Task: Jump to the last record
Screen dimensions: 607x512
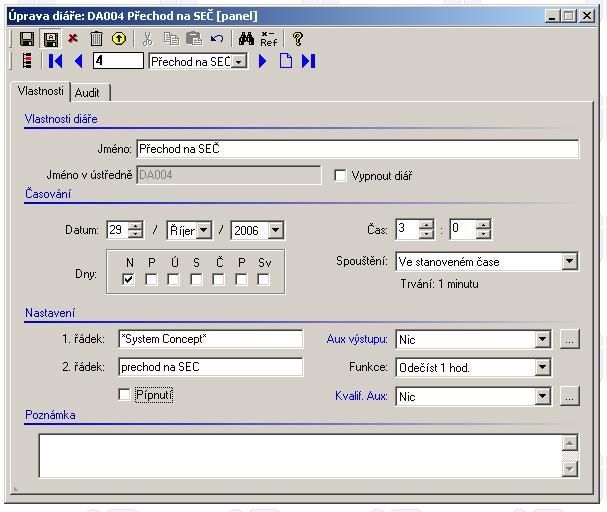Action: [308, 61]
